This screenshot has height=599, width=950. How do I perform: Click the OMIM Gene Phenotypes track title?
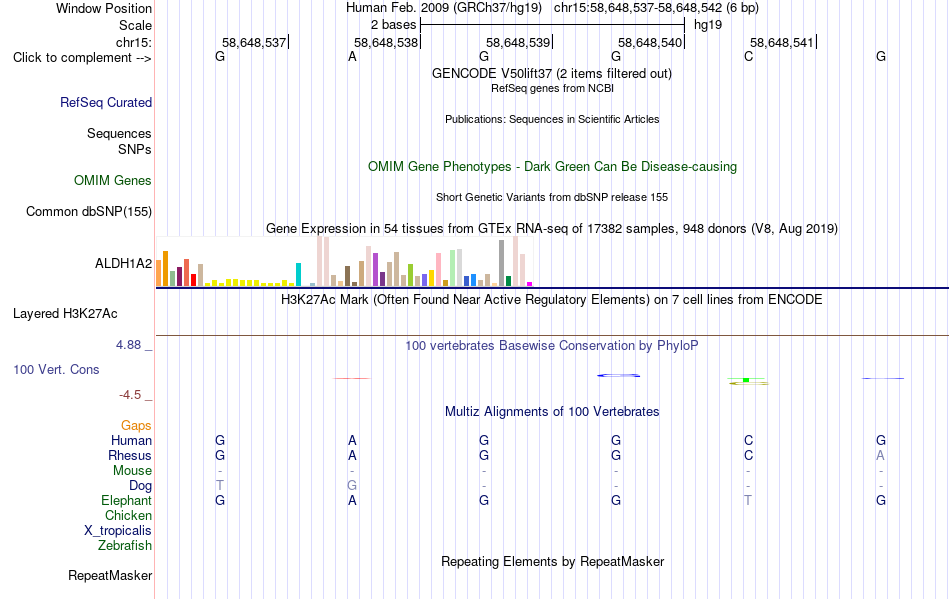(552, 167)
